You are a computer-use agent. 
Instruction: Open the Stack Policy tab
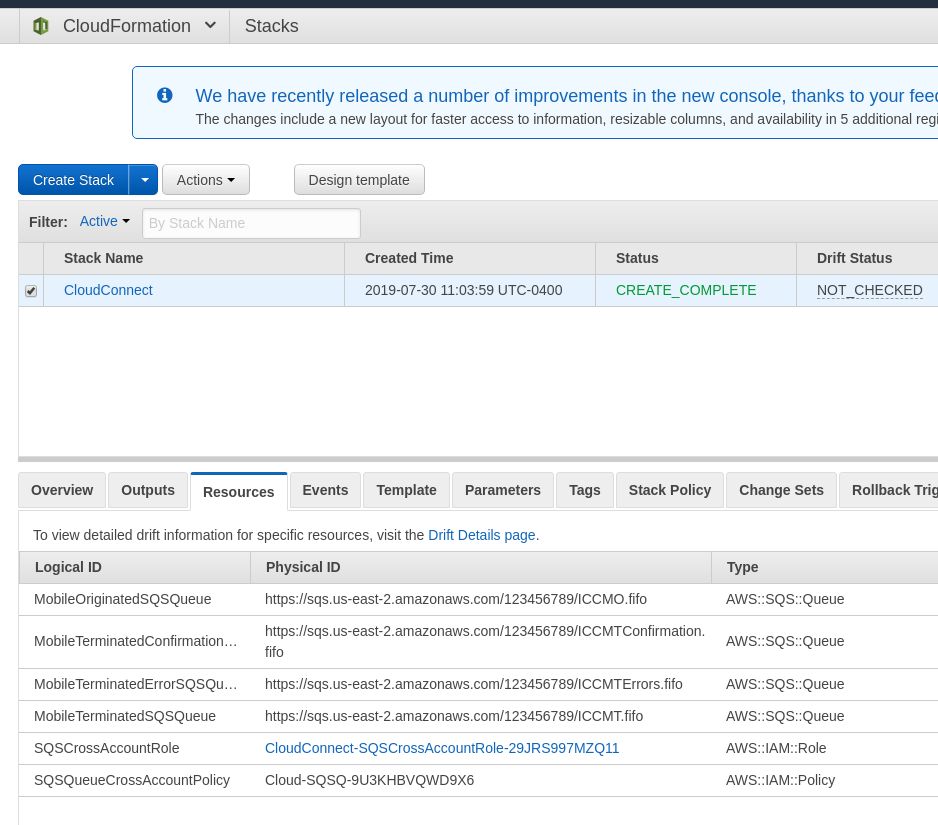669,490
